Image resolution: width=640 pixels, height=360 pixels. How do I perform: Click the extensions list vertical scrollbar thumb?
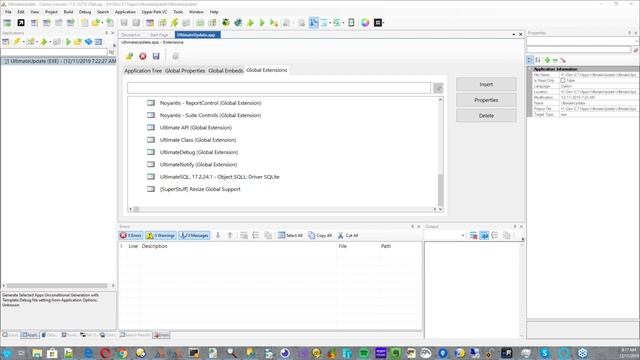pyautogui.click(x=440, y=190)
